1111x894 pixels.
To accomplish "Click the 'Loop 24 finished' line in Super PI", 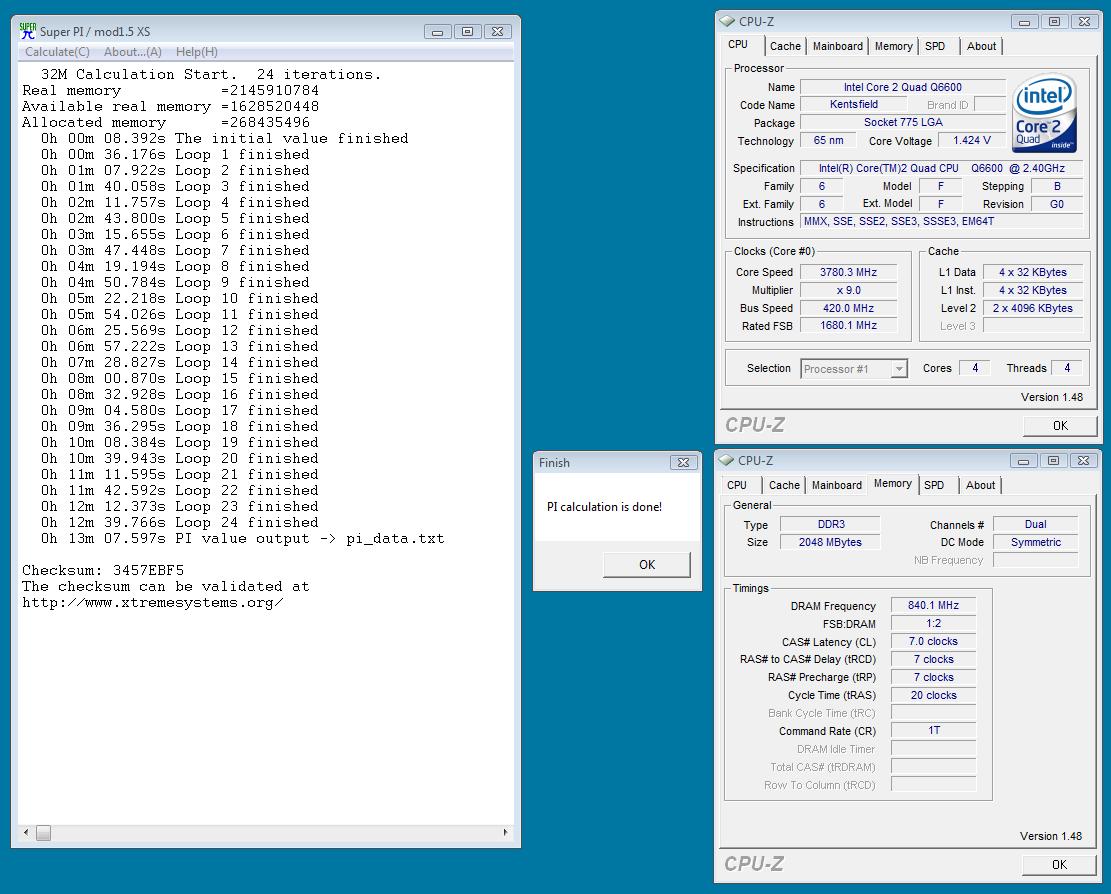I will point(179,523).
